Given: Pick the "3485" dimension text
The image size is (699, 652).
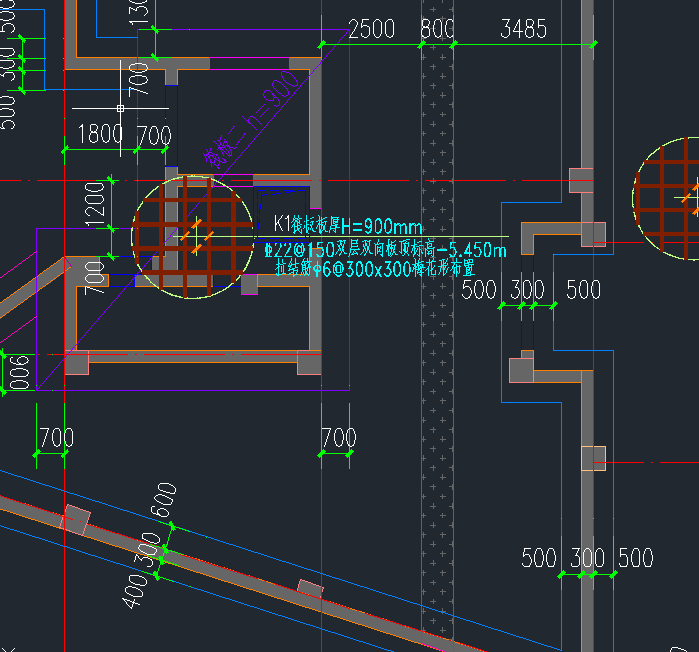Looking at the screenshot, I should point(523,29).
